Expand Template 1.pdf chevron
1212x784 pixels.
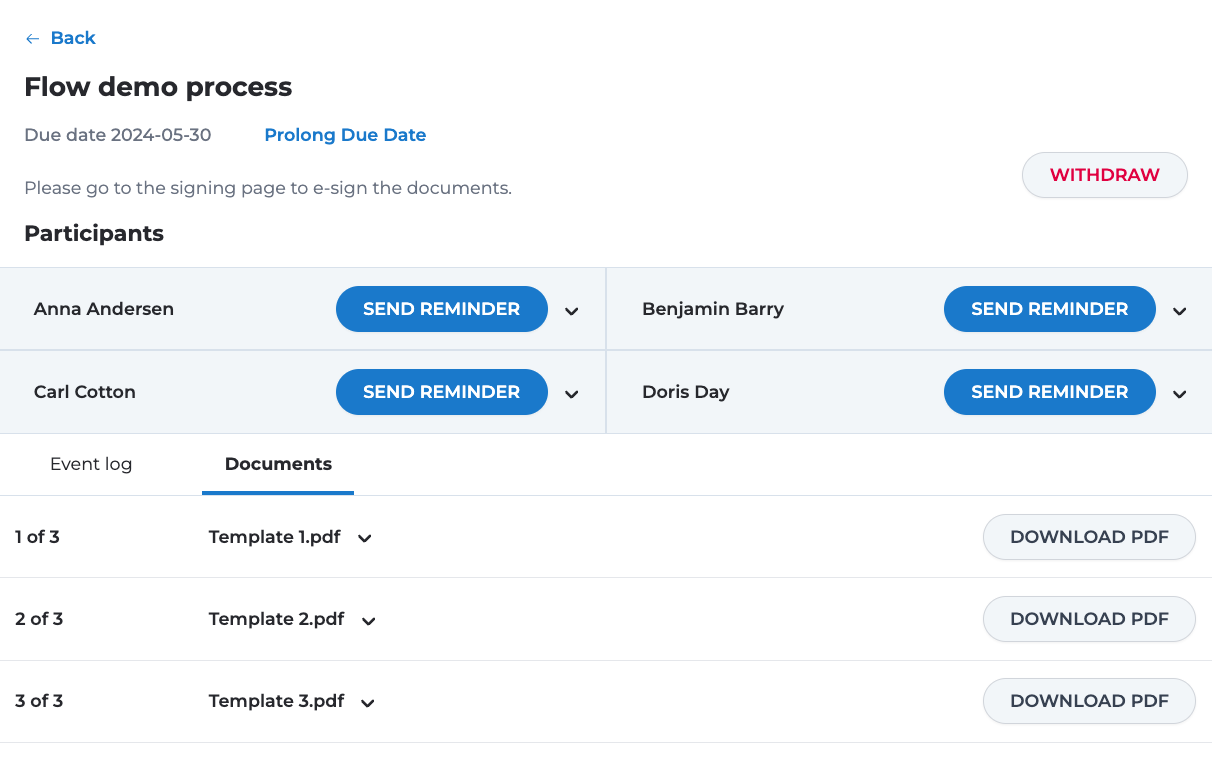pos(365,539)
